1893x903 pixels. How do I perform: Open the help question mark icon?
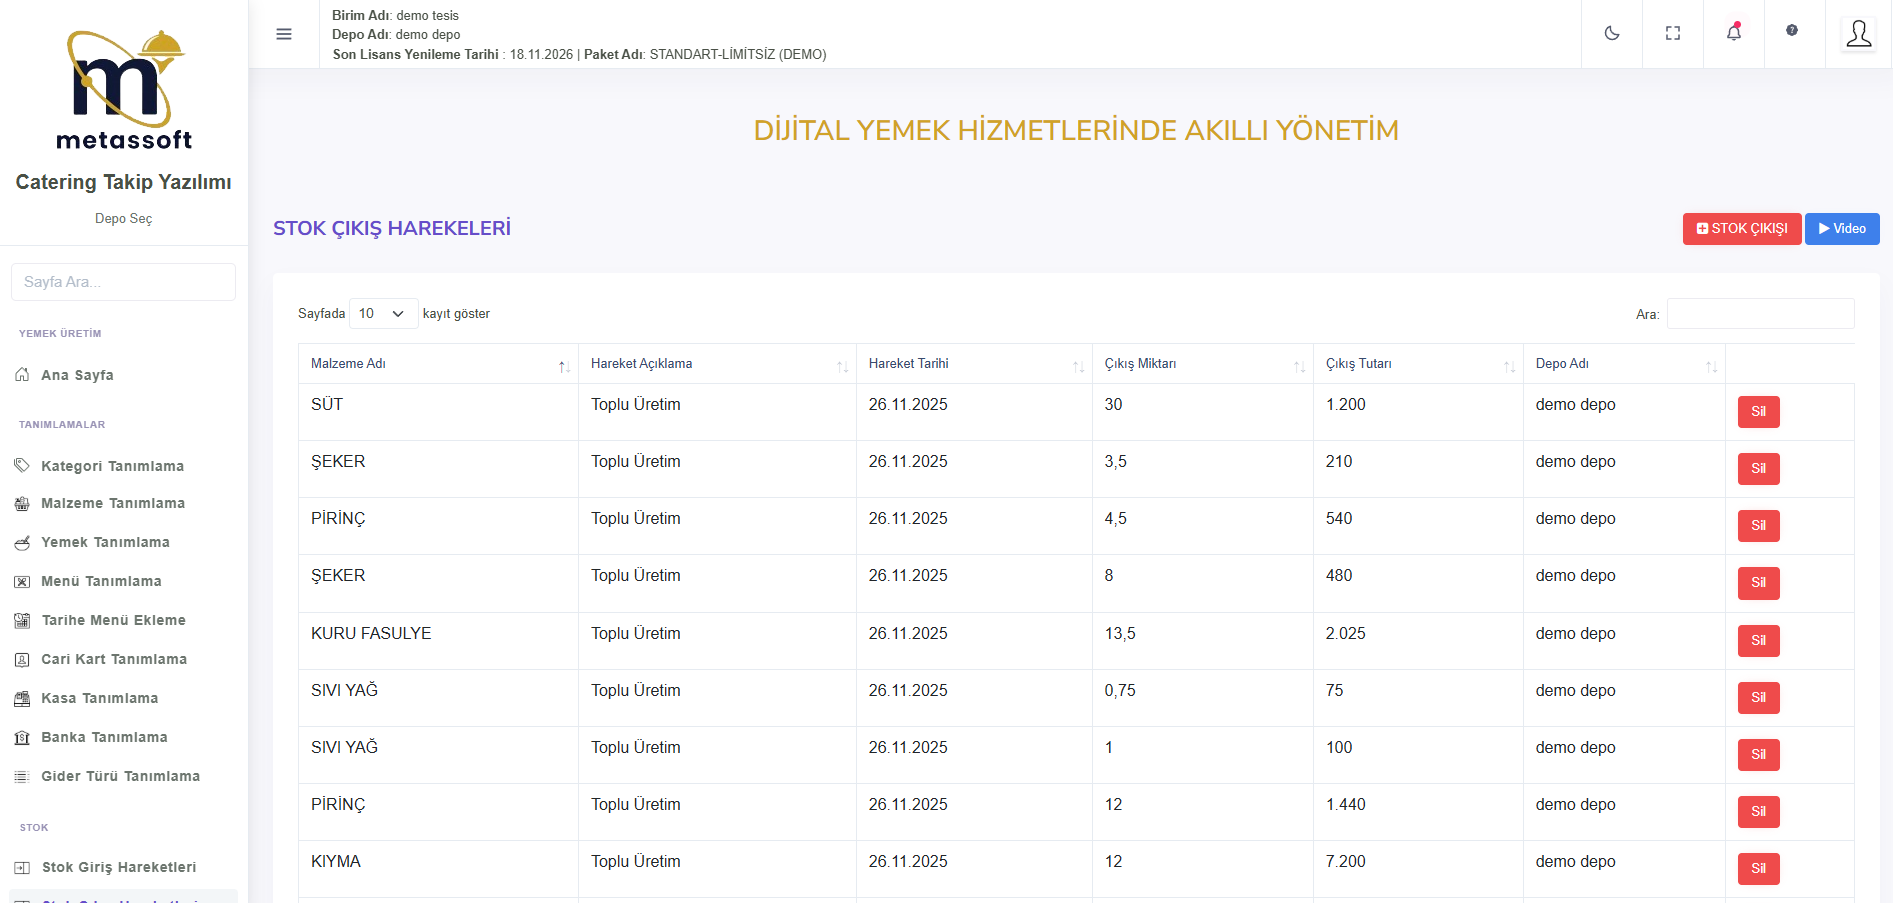[x=1791, y=31]
